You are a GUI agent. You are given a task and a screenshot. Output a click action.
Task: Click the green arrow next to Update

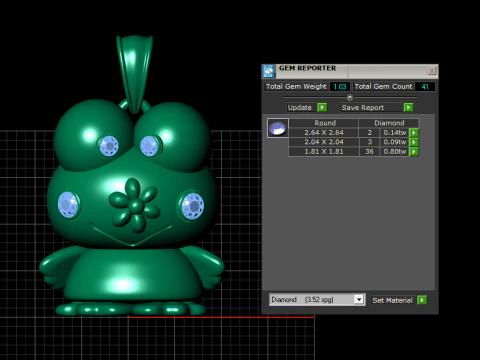tap(322, 107)
